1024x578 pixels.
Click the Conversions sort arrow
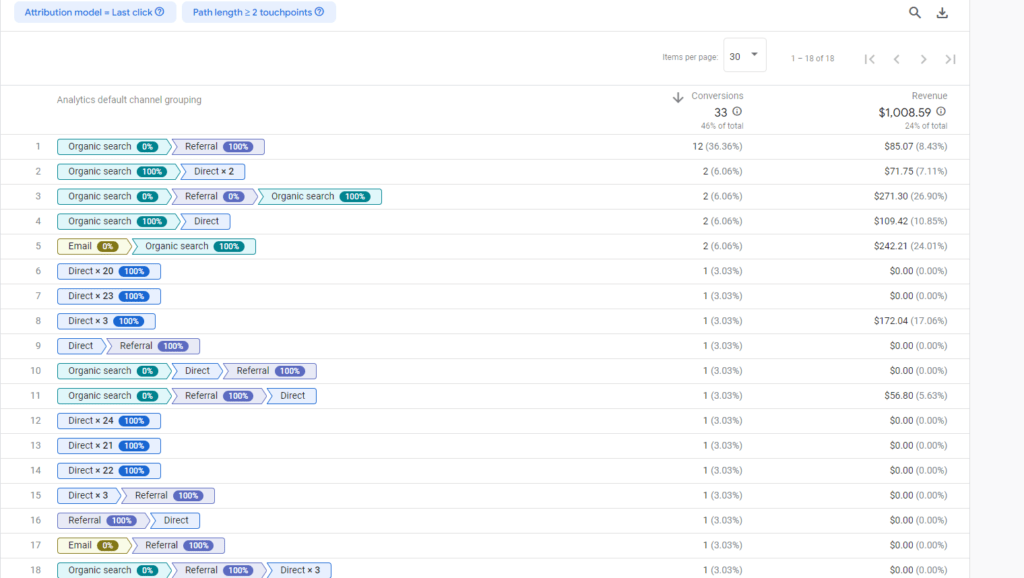click(678, 97)
